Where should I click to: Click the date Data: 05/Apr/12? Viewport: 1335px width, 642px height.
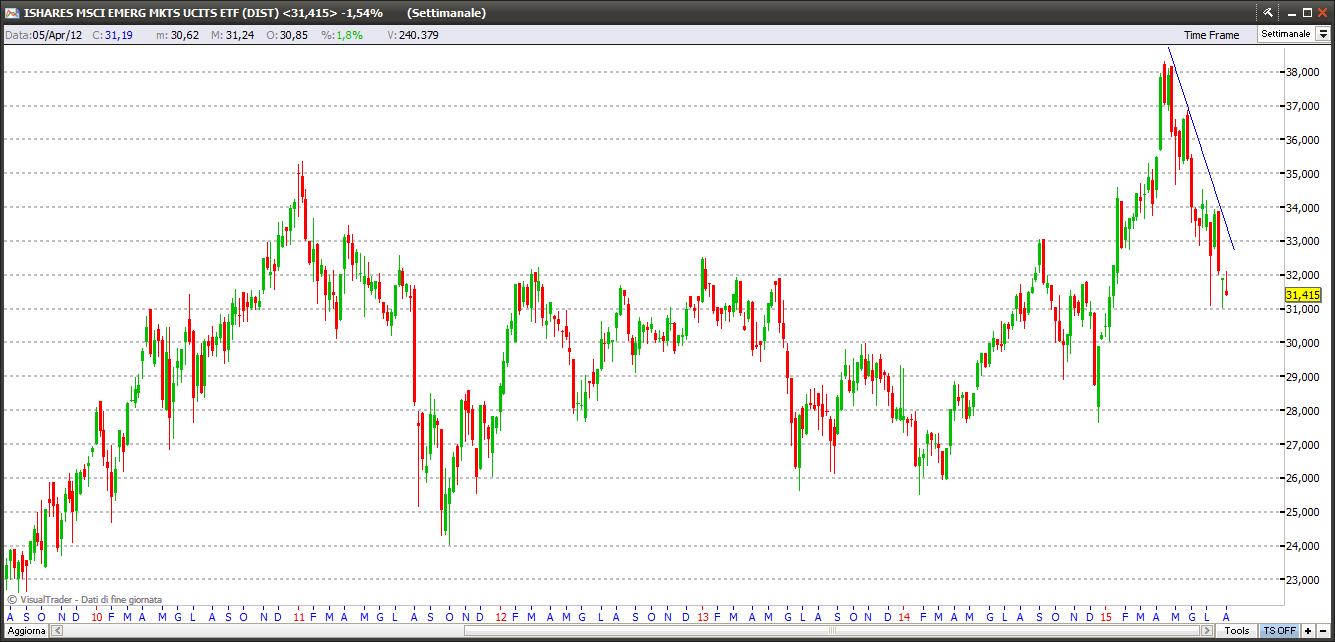point(43,35)
